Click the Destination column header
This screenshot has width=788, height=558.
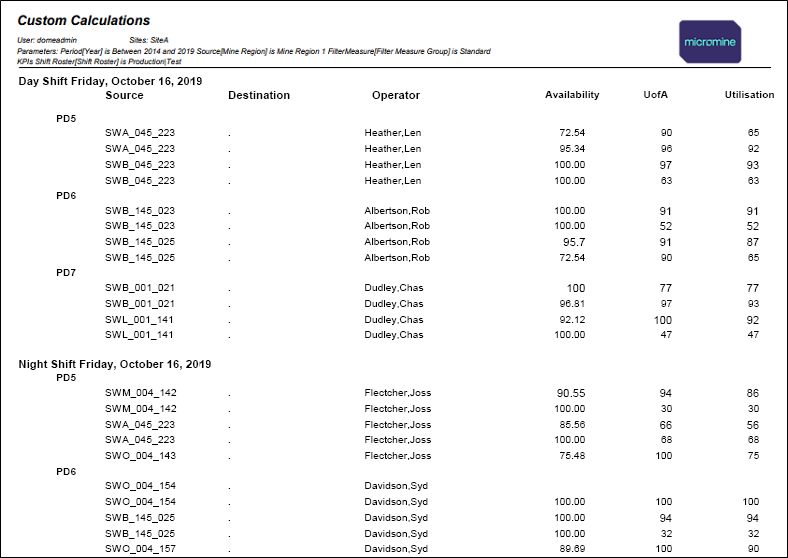pos(259,96)
